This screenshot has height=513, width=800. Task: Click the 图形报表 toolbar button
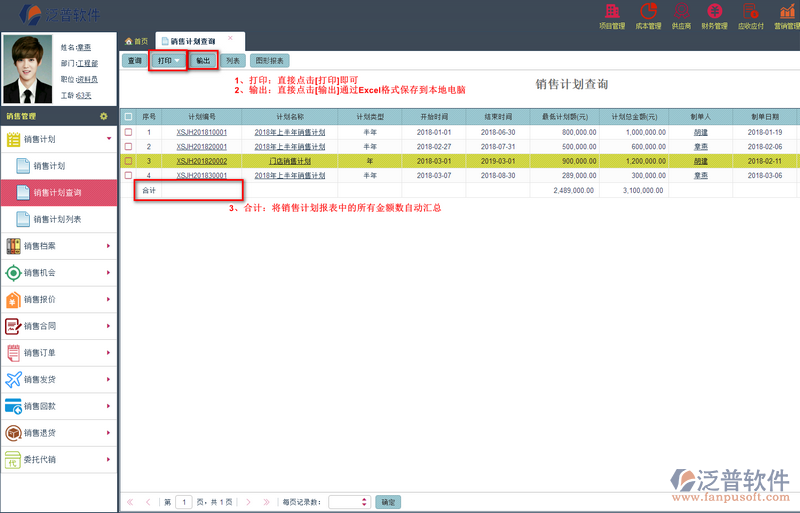(268, 61)
